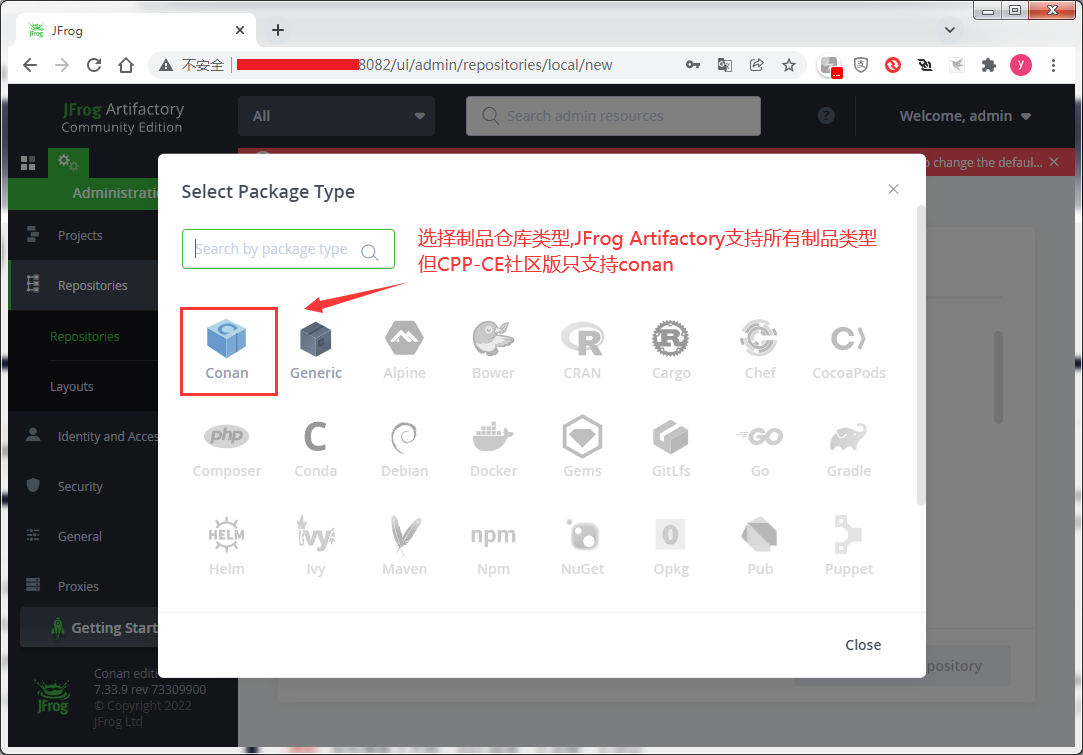Open the All scope dropdown

click(x=336, y=115)
